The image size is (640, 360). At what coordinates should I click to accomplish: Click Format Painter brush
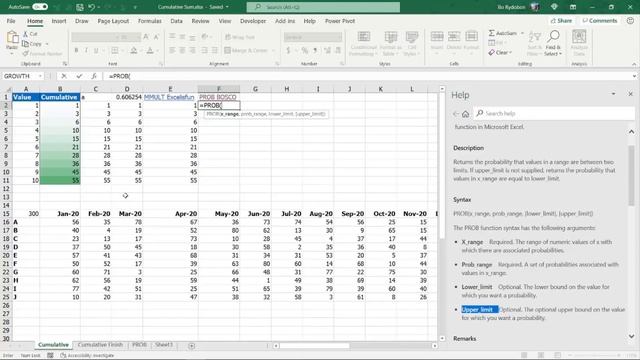(x=25, y=53)
